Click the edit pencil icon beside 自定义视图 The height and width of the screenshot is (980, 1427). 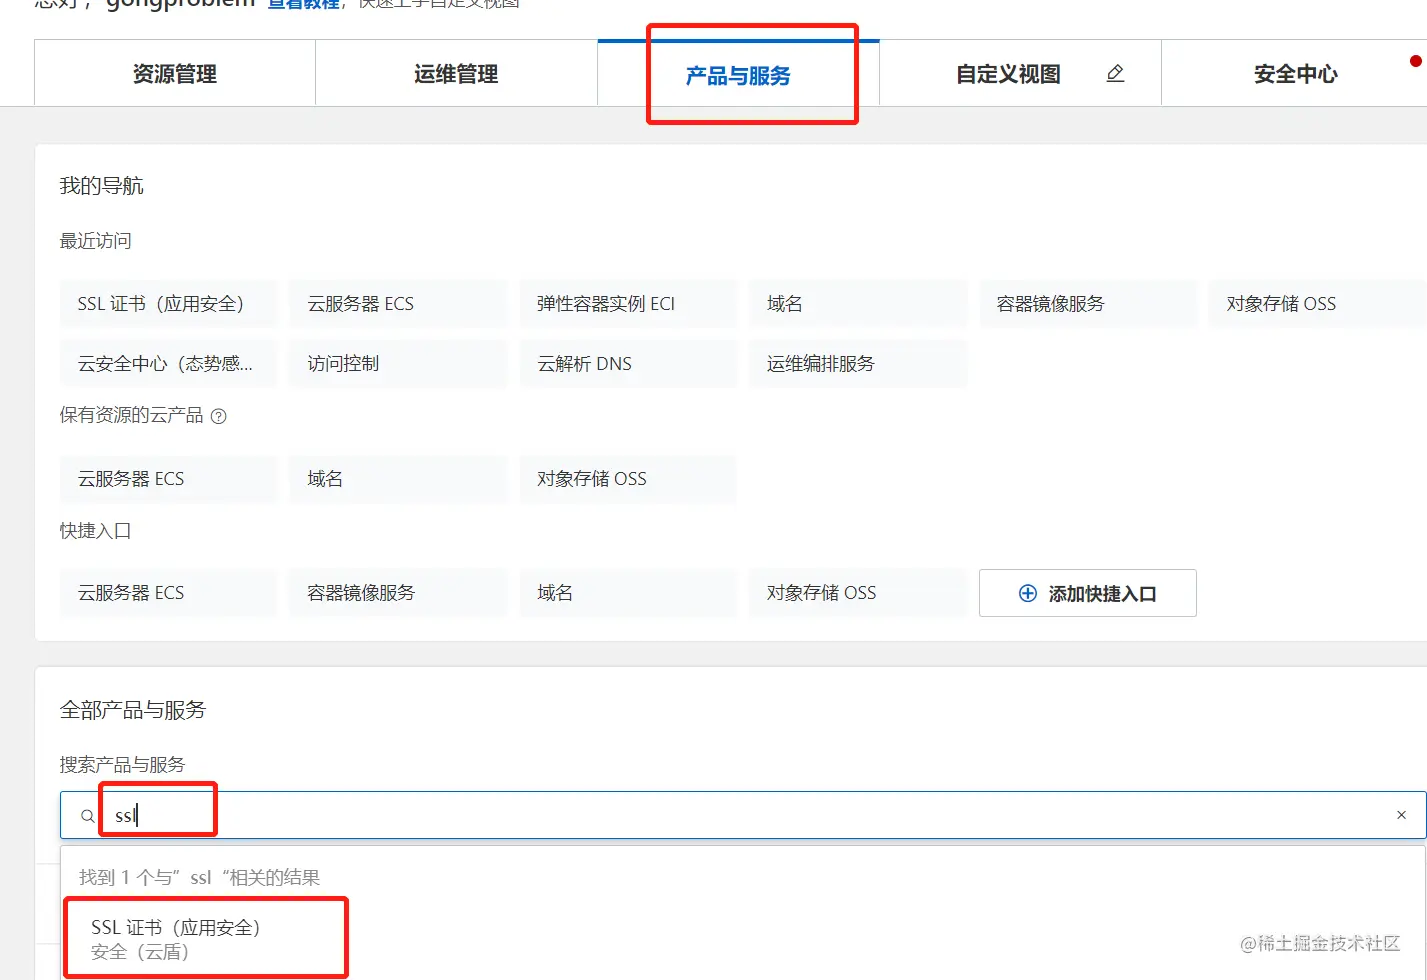pyautogui.click(x=1115, y=74)
